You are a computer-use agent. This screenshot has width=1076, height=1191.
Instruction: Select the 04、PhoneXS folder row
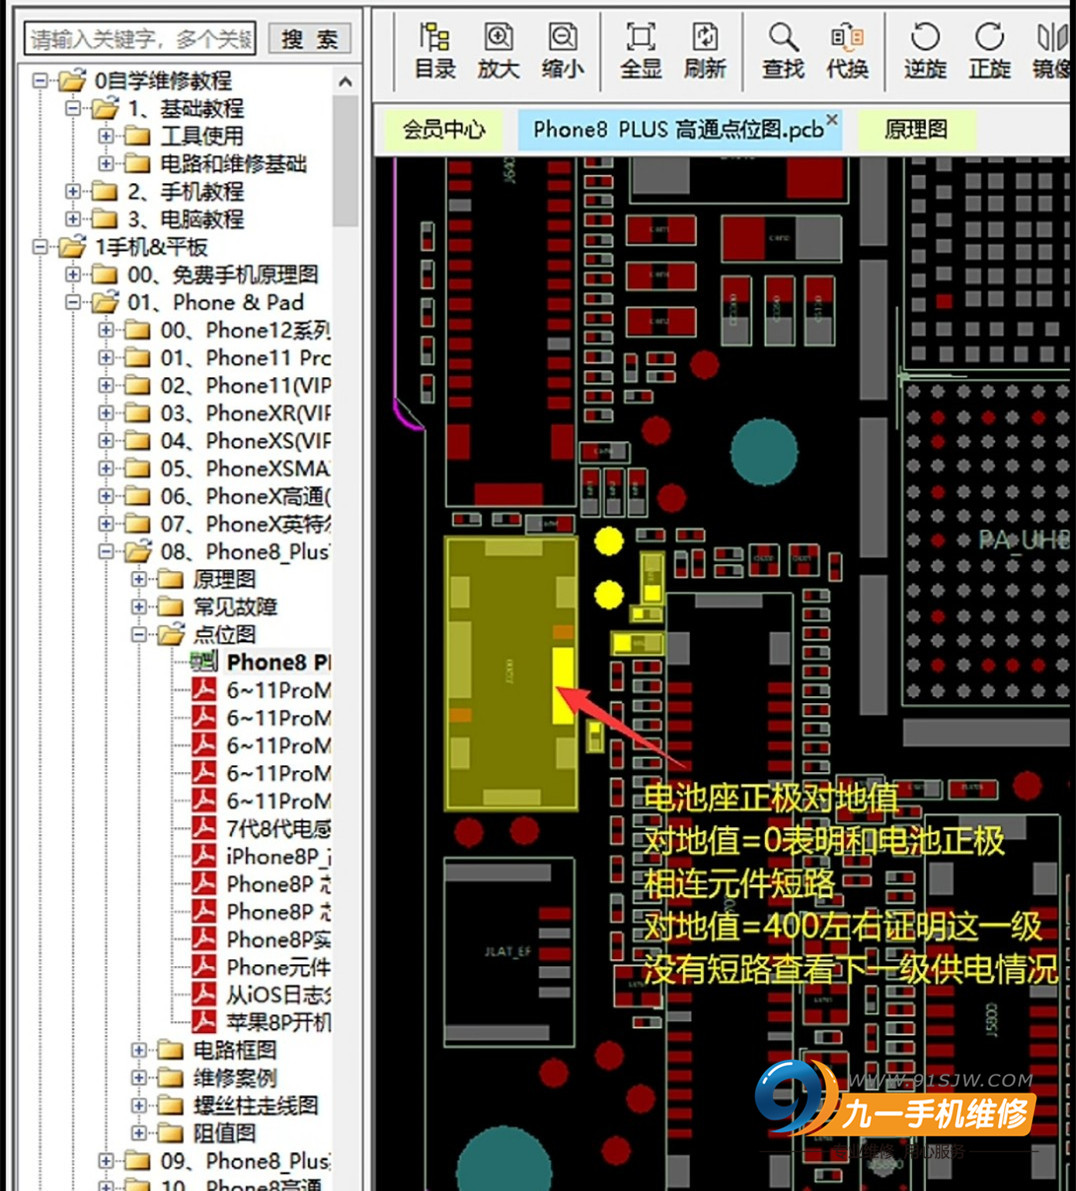(x=226, y=441)
